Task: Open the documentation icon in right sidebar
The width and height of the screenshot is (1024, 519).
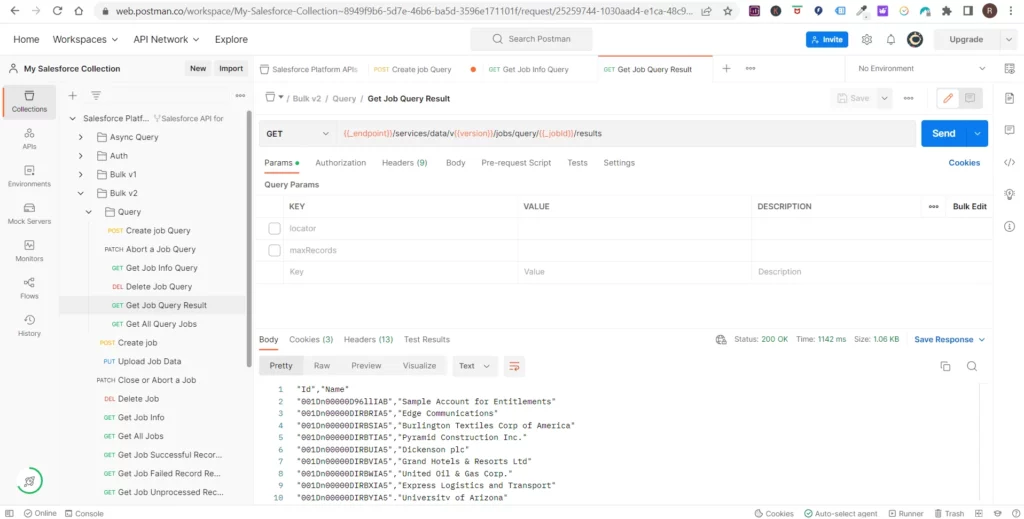Action: pyautogui.click(x=1009, y=98)
